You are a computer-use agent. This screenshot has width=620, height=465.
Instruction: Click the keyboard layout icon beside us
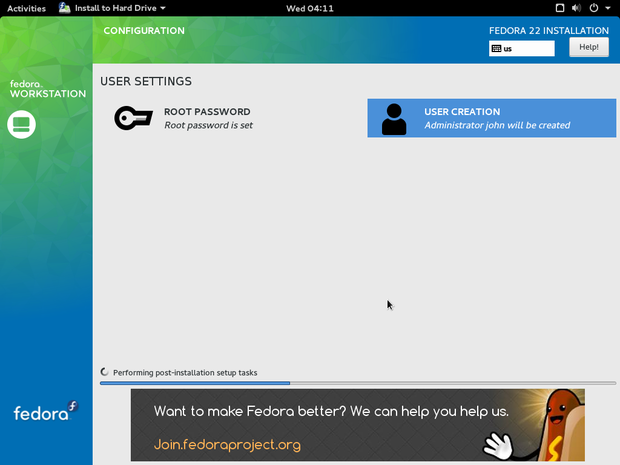click(x=496, y=49)
